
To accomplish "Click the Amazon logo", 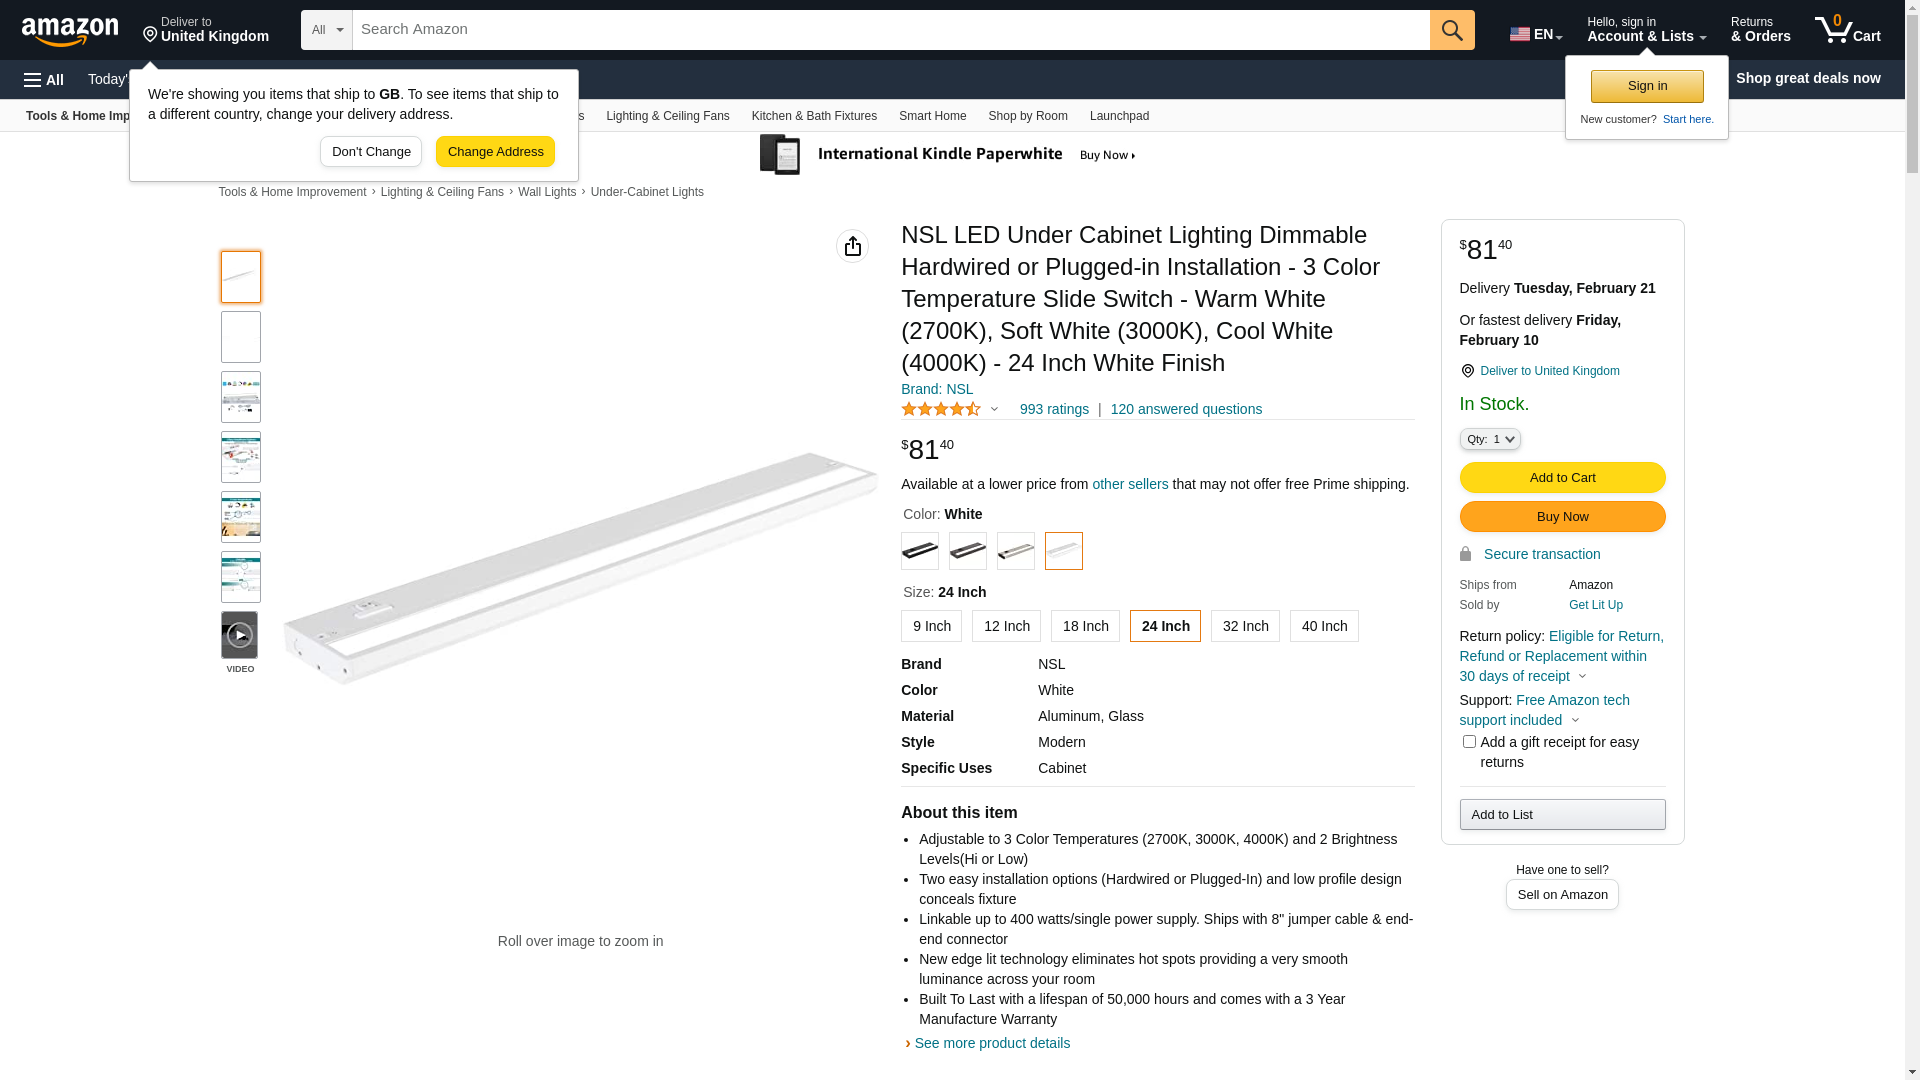I will pyautogui.click(x=70, y=31).
